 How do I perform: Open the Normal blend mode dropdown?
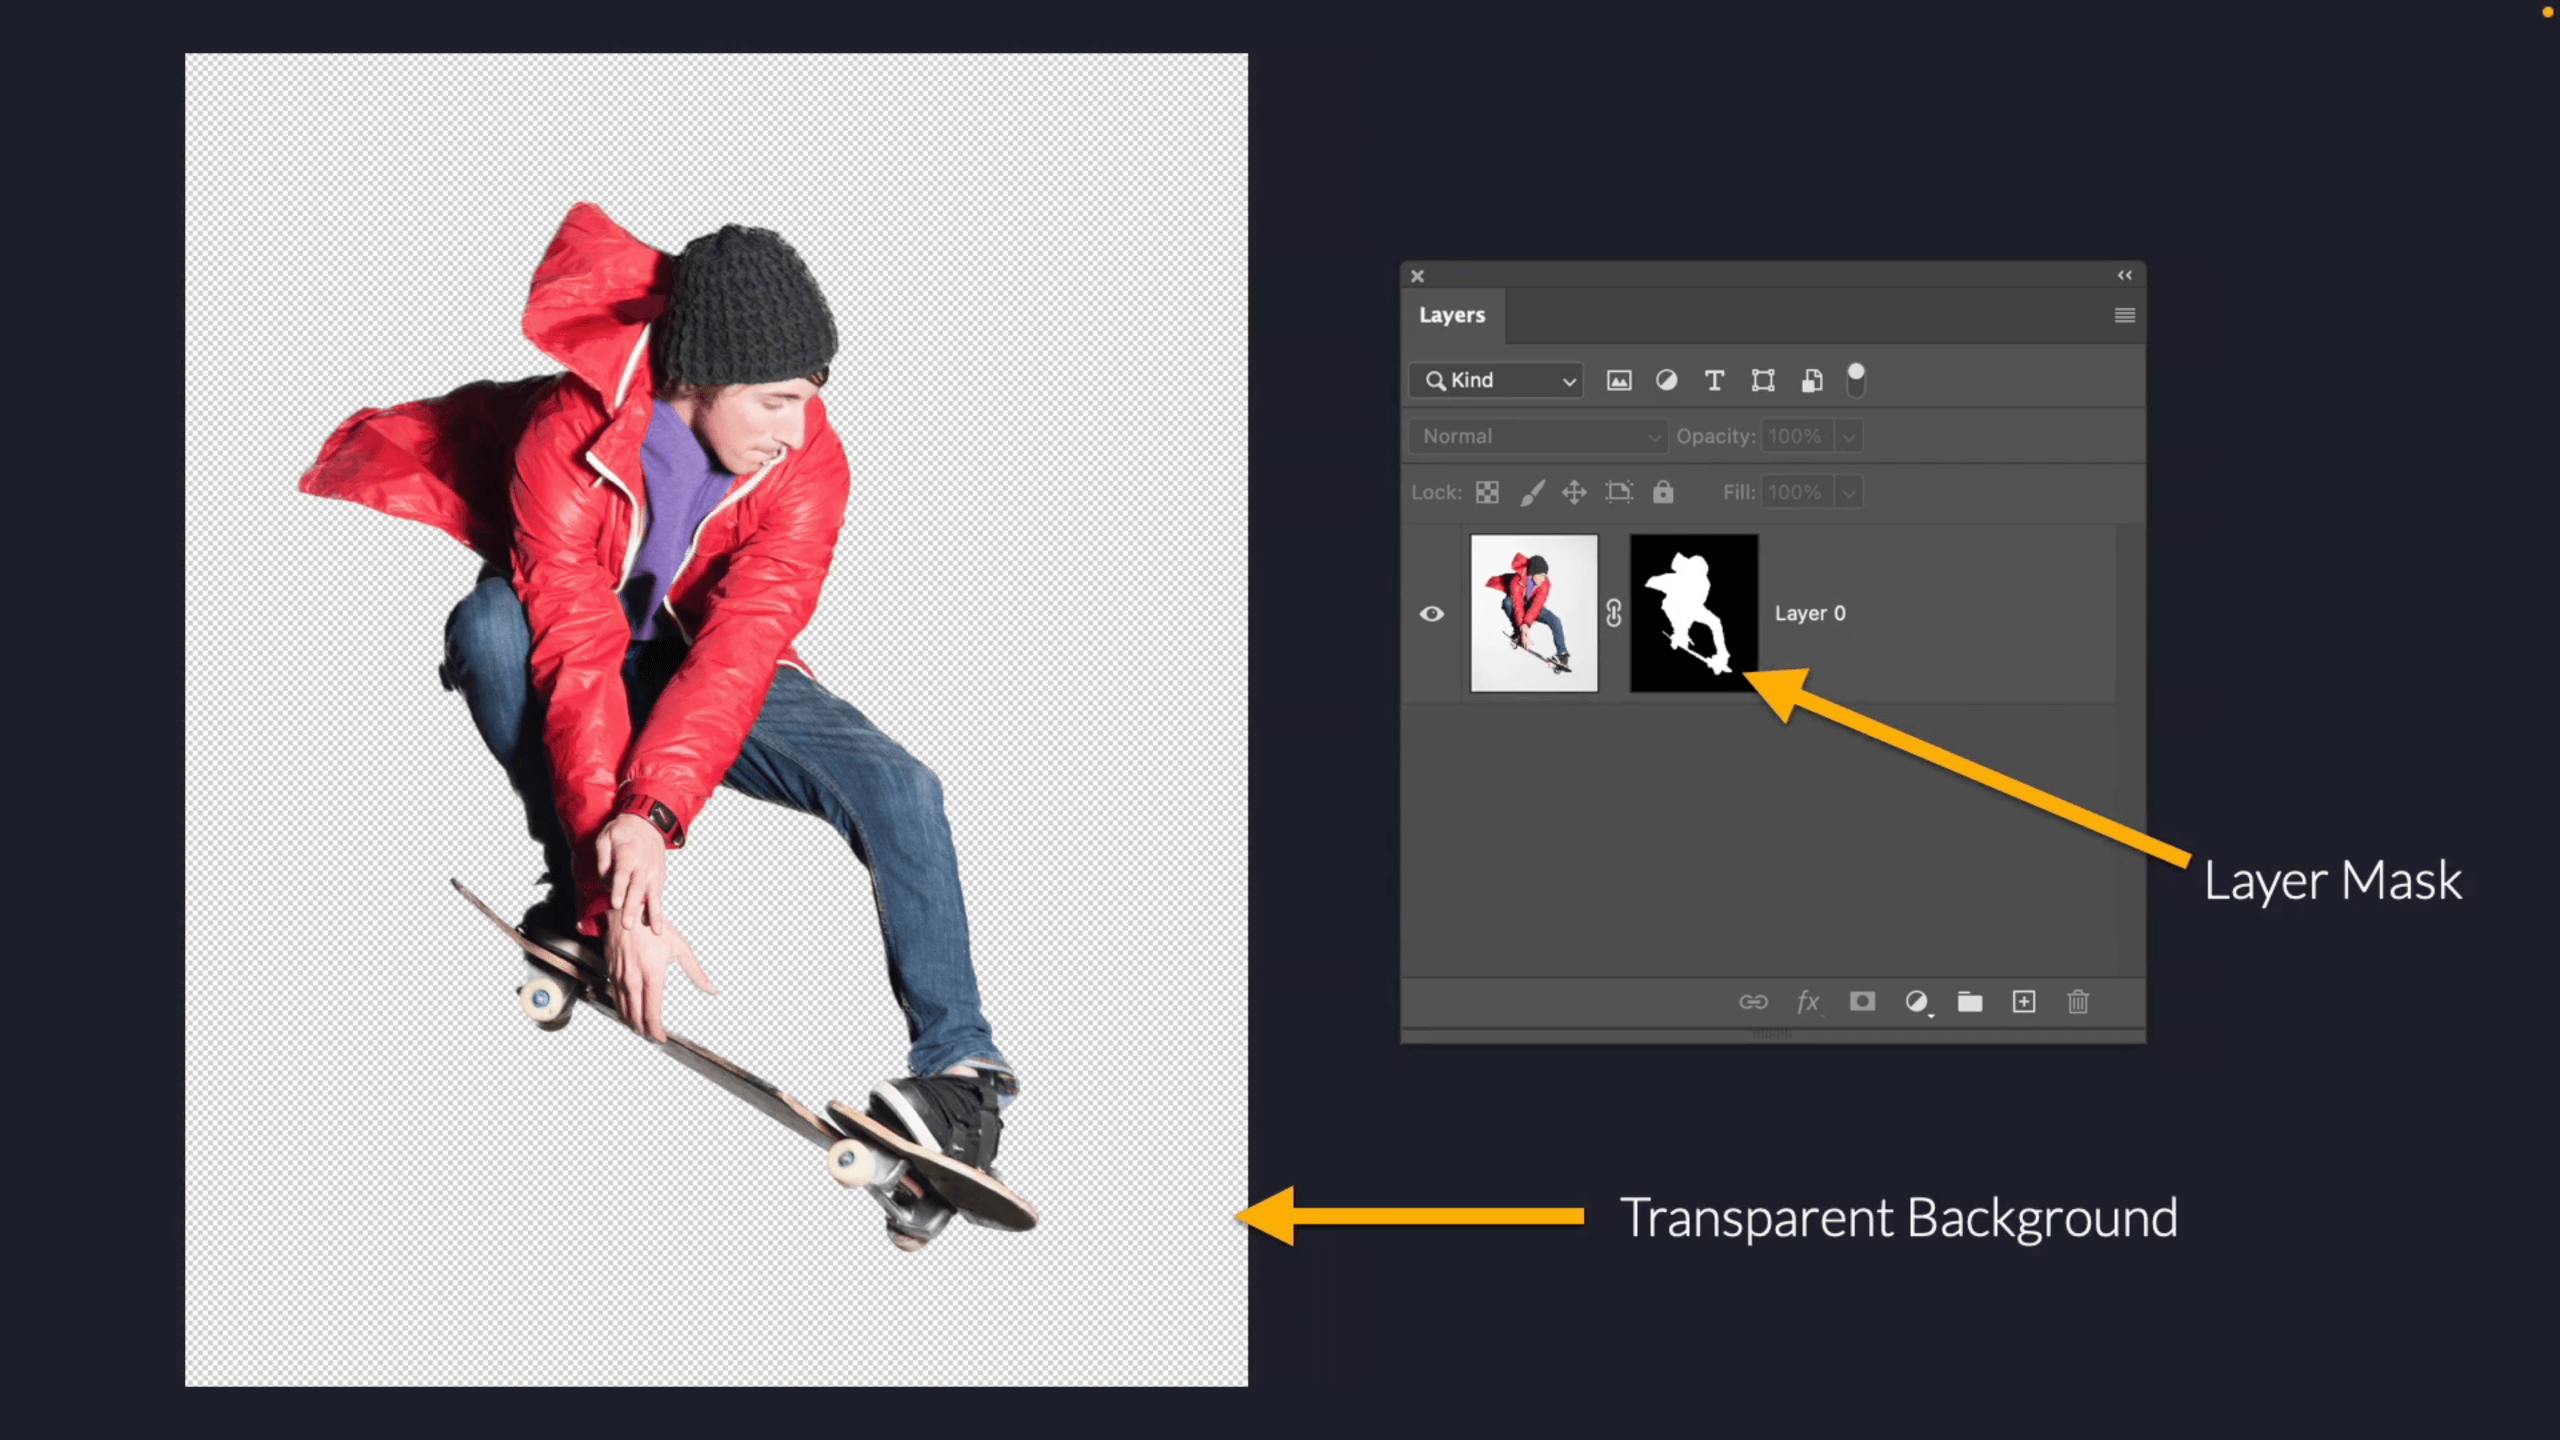coord(1538,436)
